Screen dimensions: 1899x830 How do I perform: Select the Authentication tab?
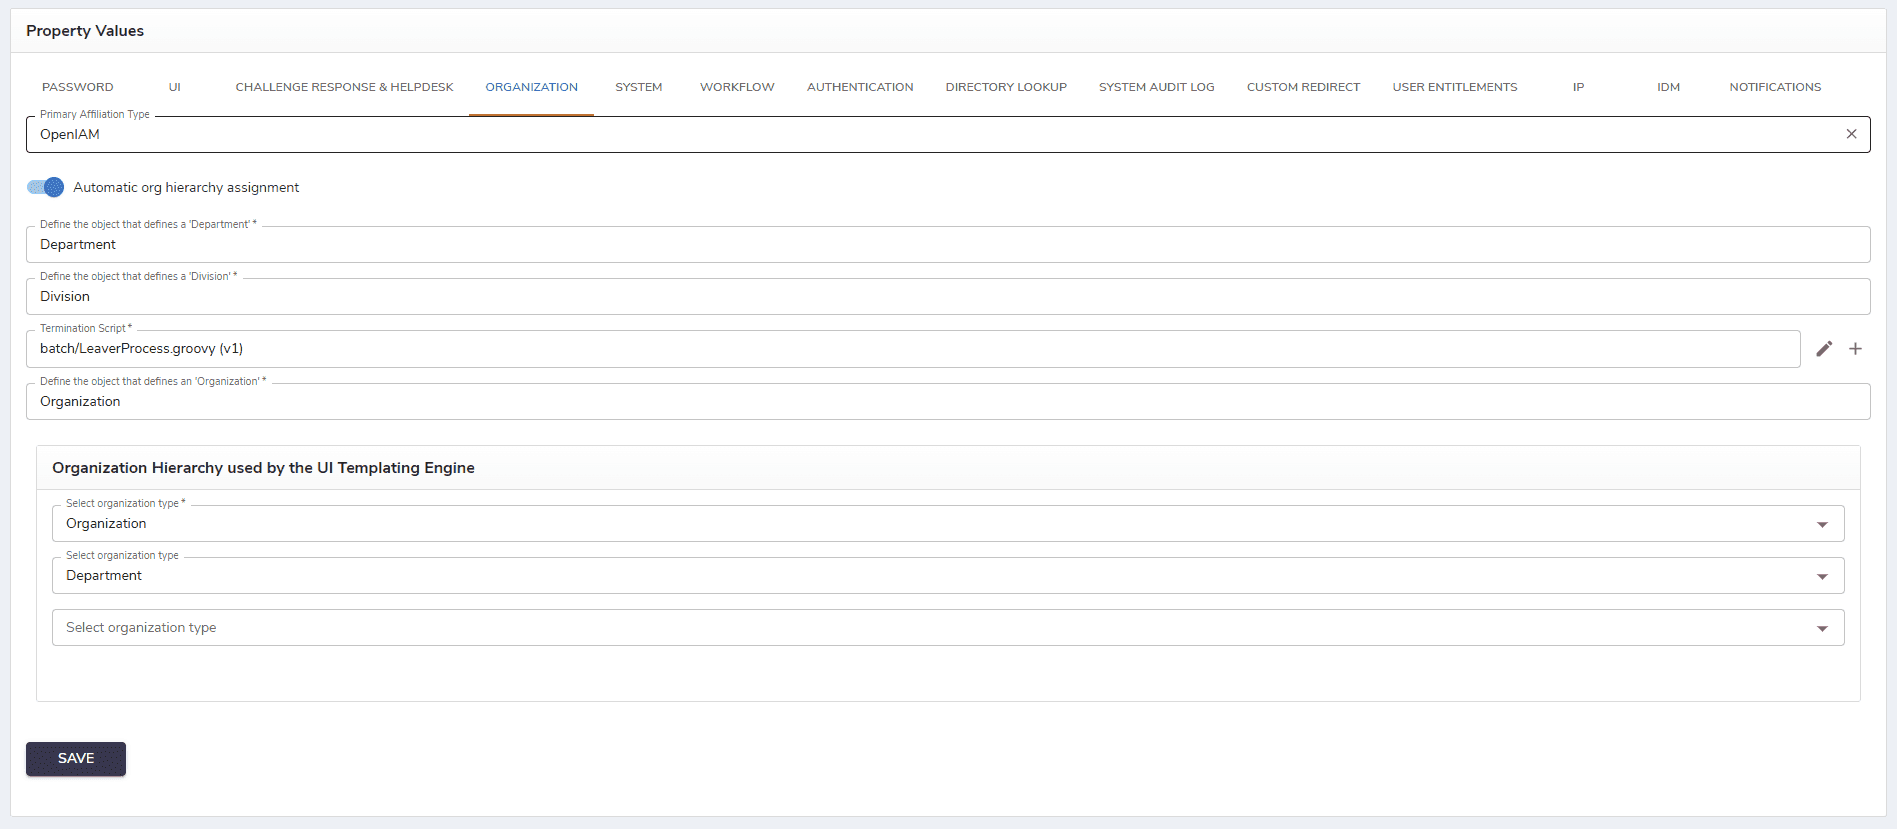(x=860, y=87)
